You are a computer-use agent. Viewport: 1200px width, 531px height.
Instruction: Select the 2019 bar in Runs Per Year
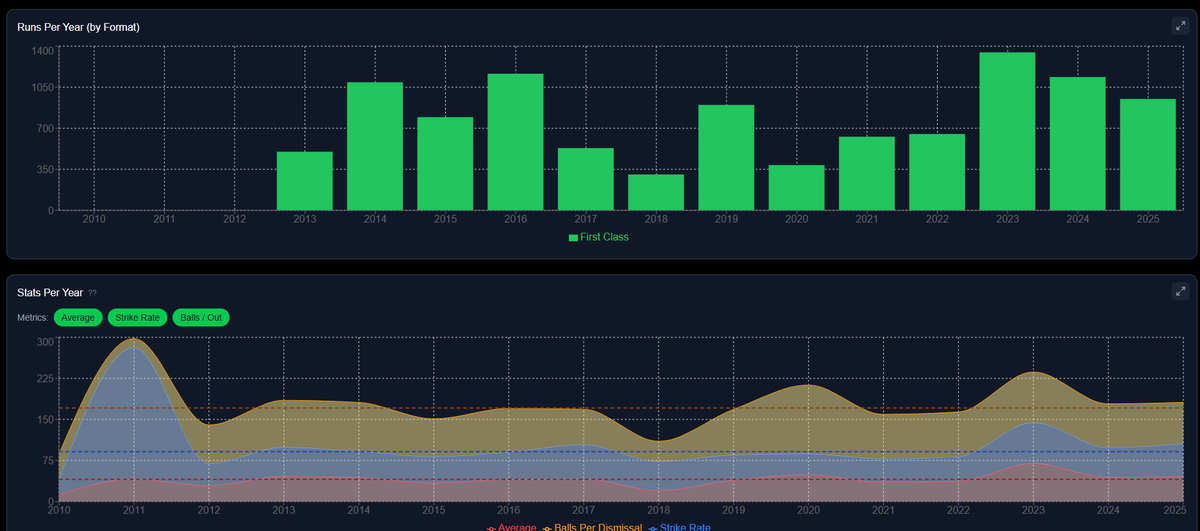[726, 157]
